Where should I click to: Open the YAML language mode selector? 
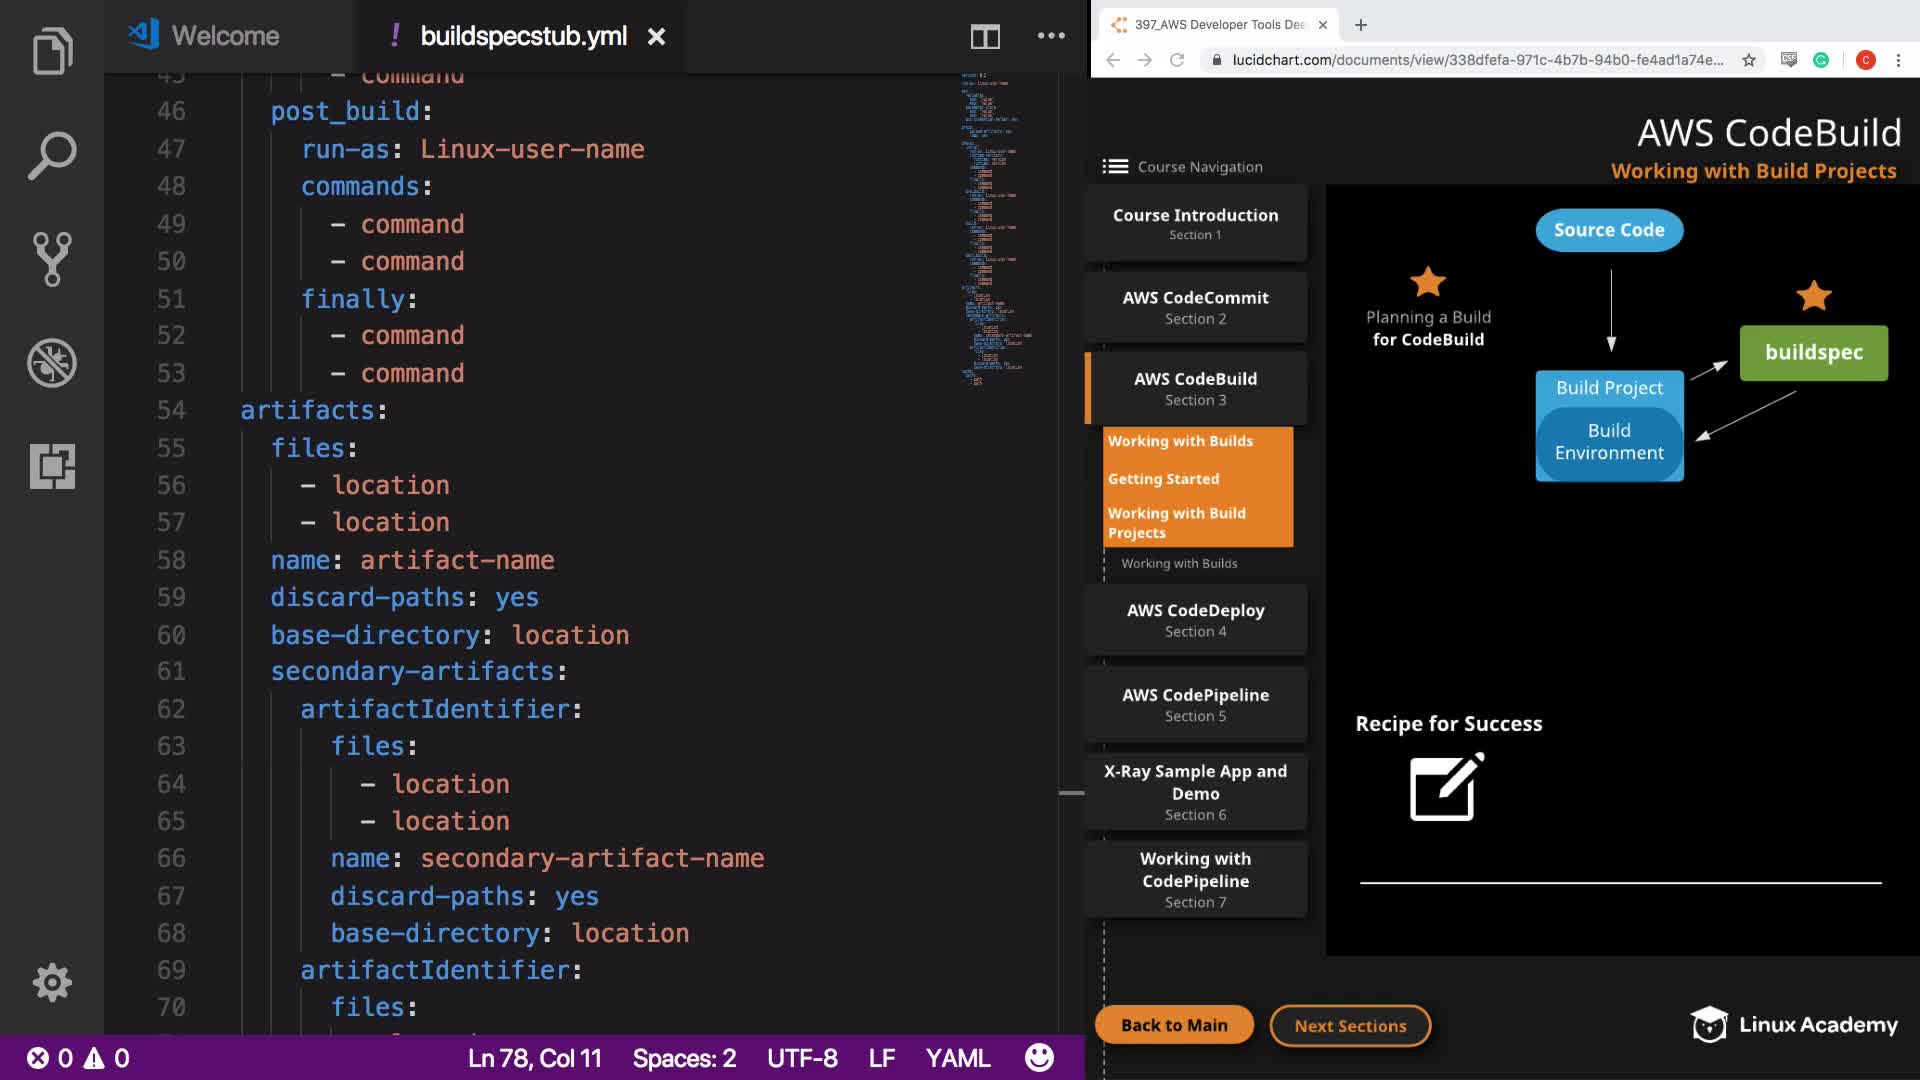957,1058
